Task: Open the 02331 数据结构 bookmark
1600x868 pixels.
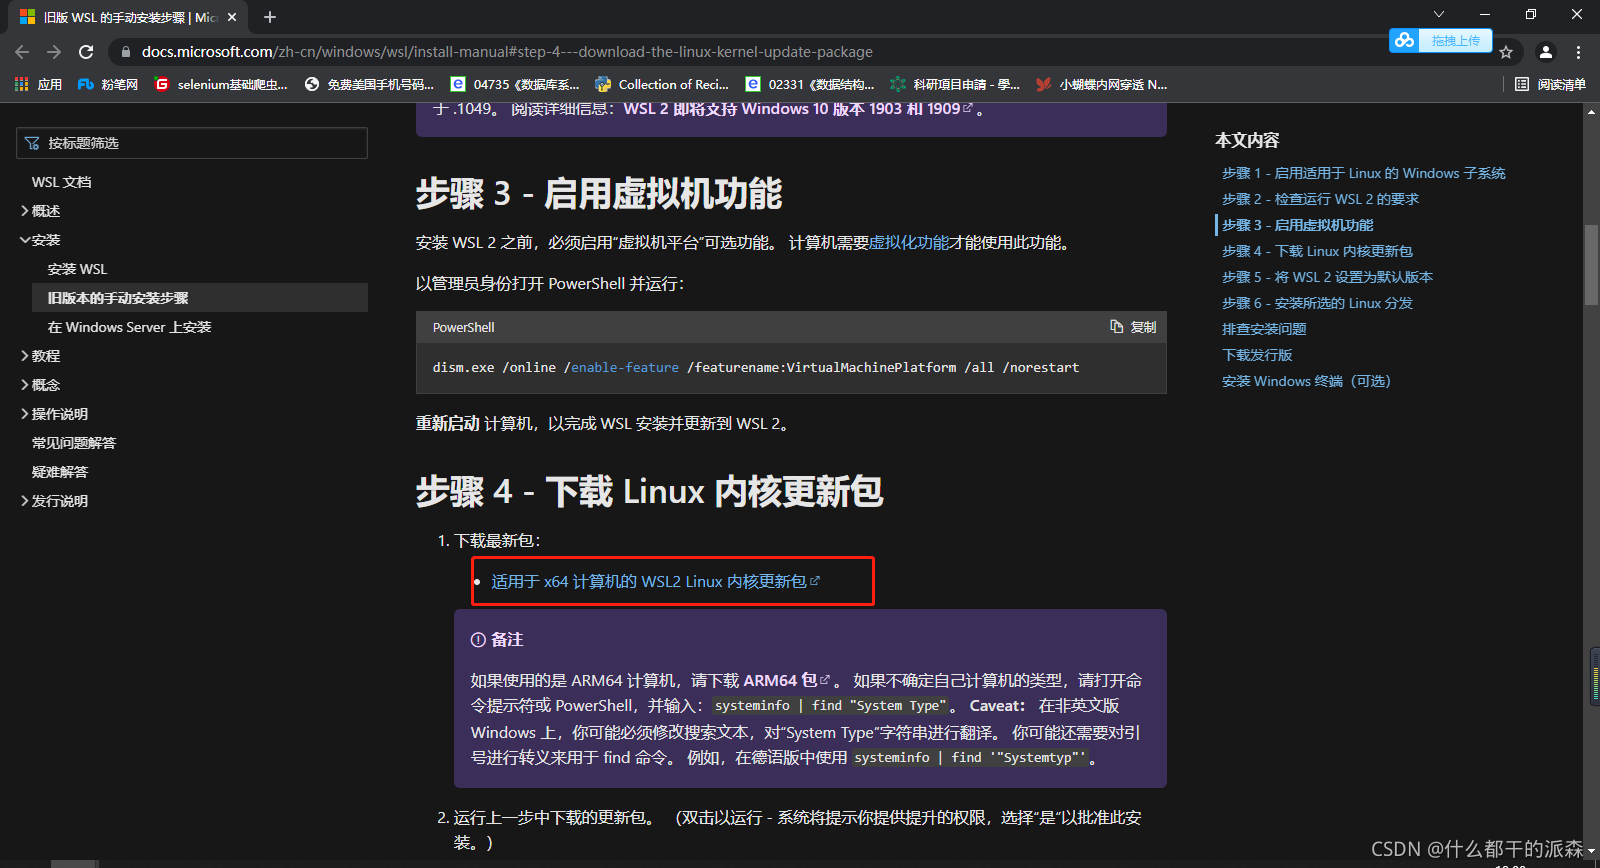Action: [x=810, y=84]
